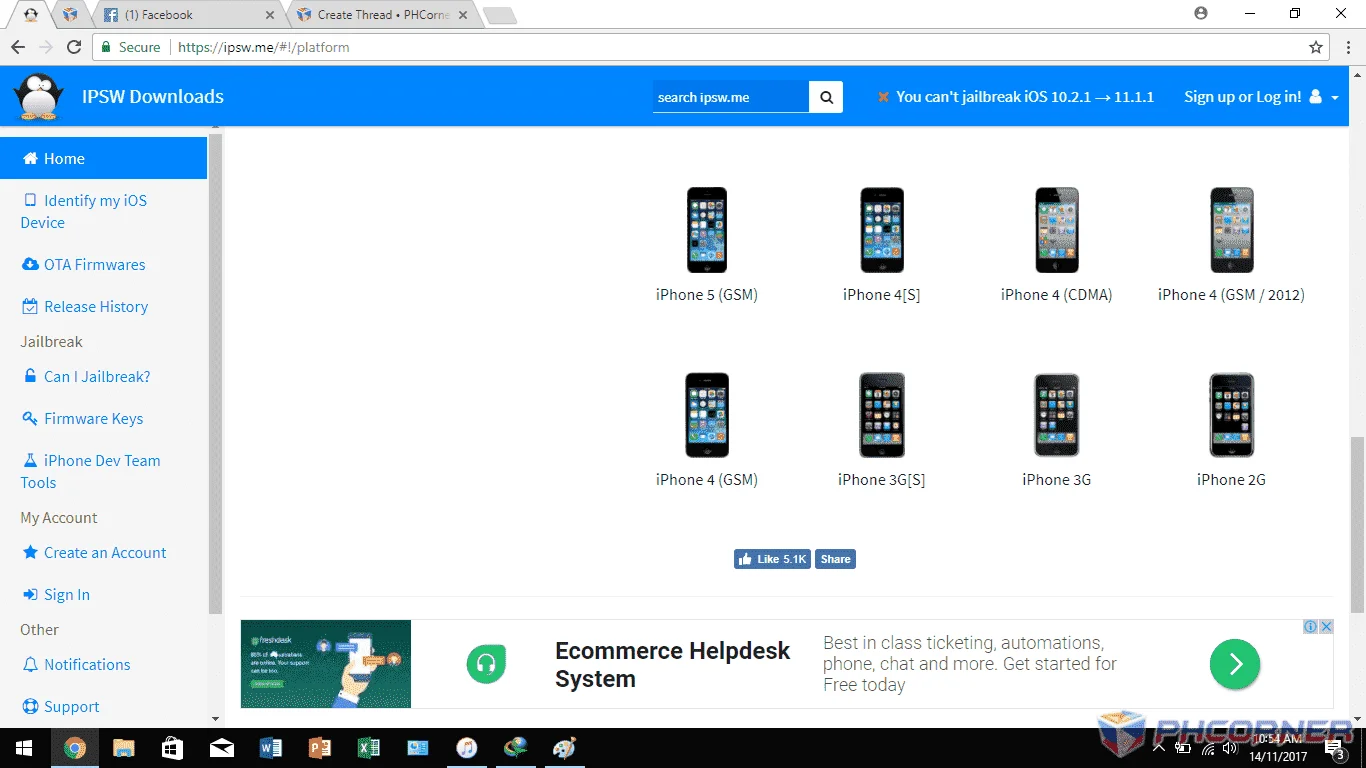This screenshot has width=1366, height=768.
Task: Click the sidebar scrollbar down arrow
Action: (215, 719)
